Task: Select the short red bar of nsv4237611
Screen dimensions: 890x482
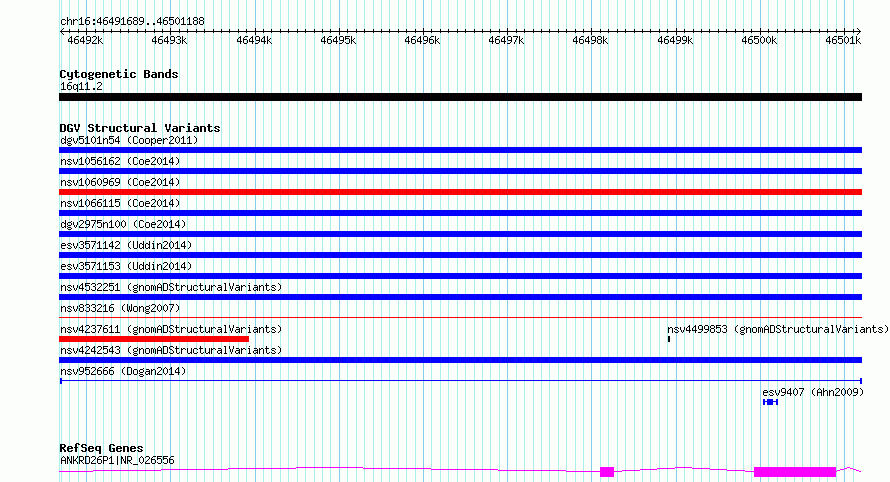Action: point(154,339)
